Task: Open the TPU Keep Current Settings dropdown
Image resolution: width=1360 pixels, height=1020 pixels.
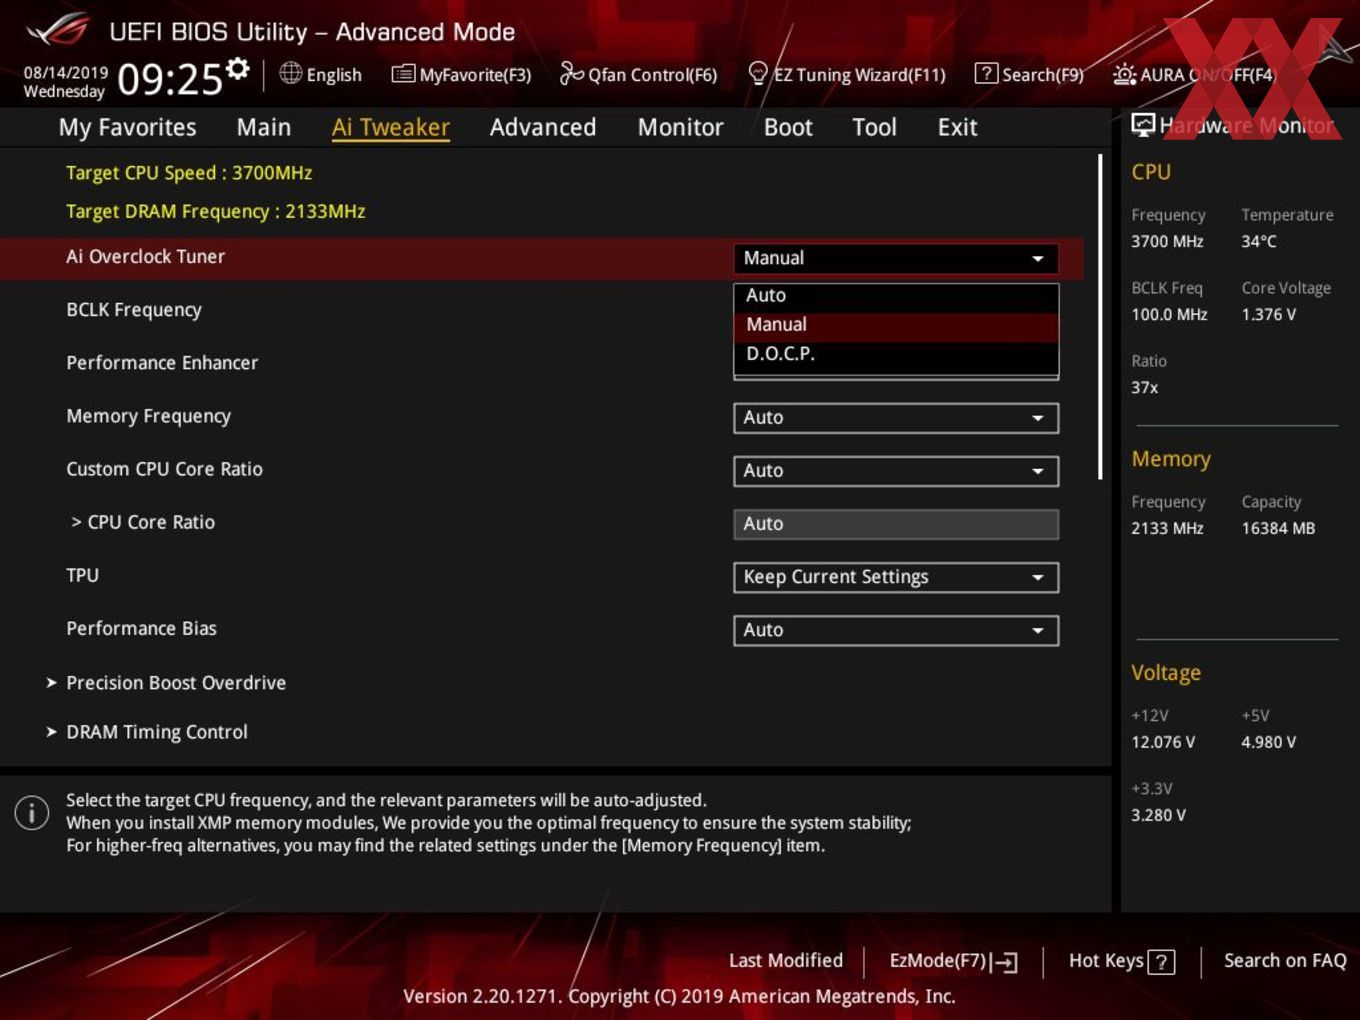Action: point(895,577)
